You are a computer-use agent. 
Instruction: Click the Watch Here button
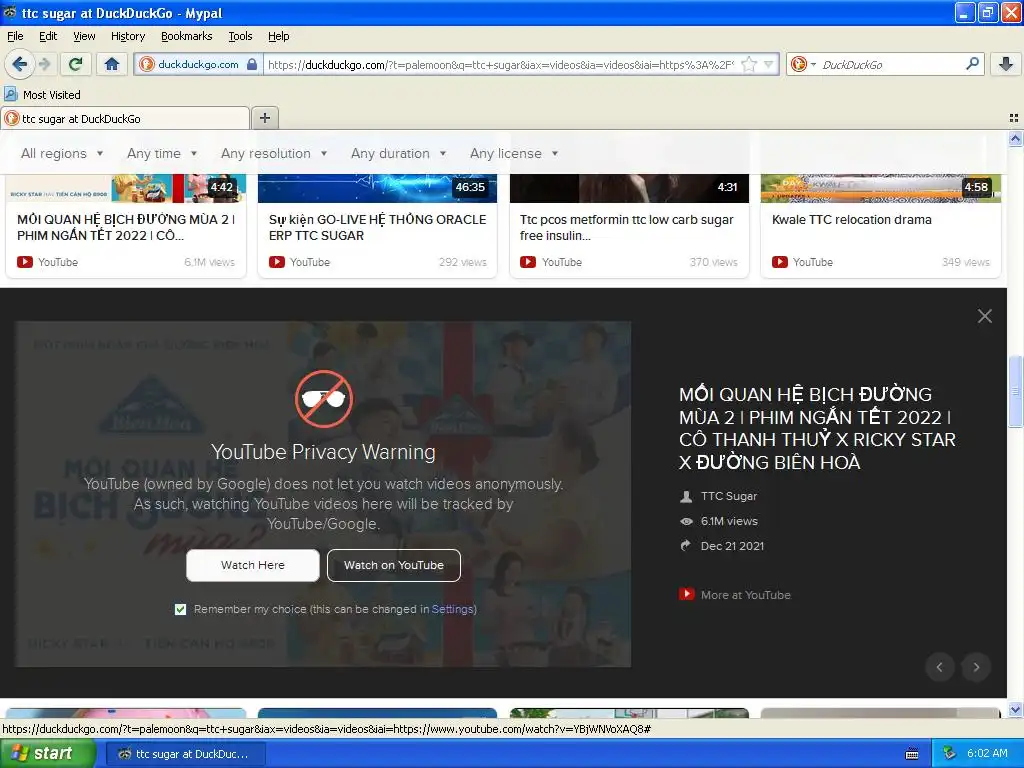click(253, 565)
